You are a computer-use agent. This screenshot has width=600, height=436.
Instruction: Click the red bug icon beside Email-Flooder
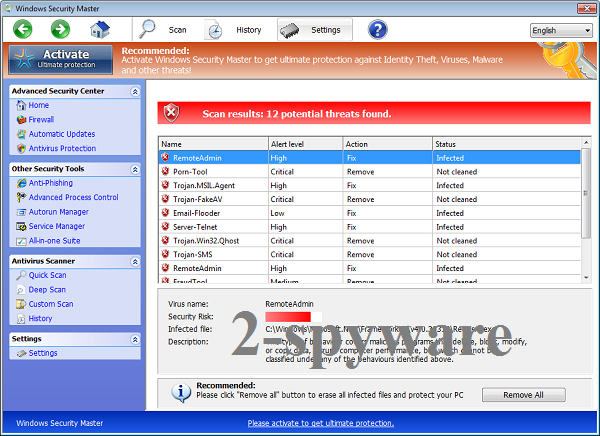pos(165,212)
